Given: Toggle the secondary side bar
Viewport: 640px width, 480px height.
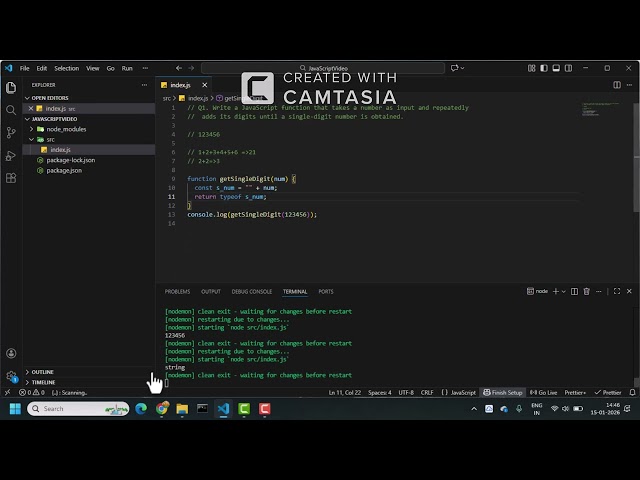Looking at the screenshot, I should pyautogui.click(x=568, y=68).
